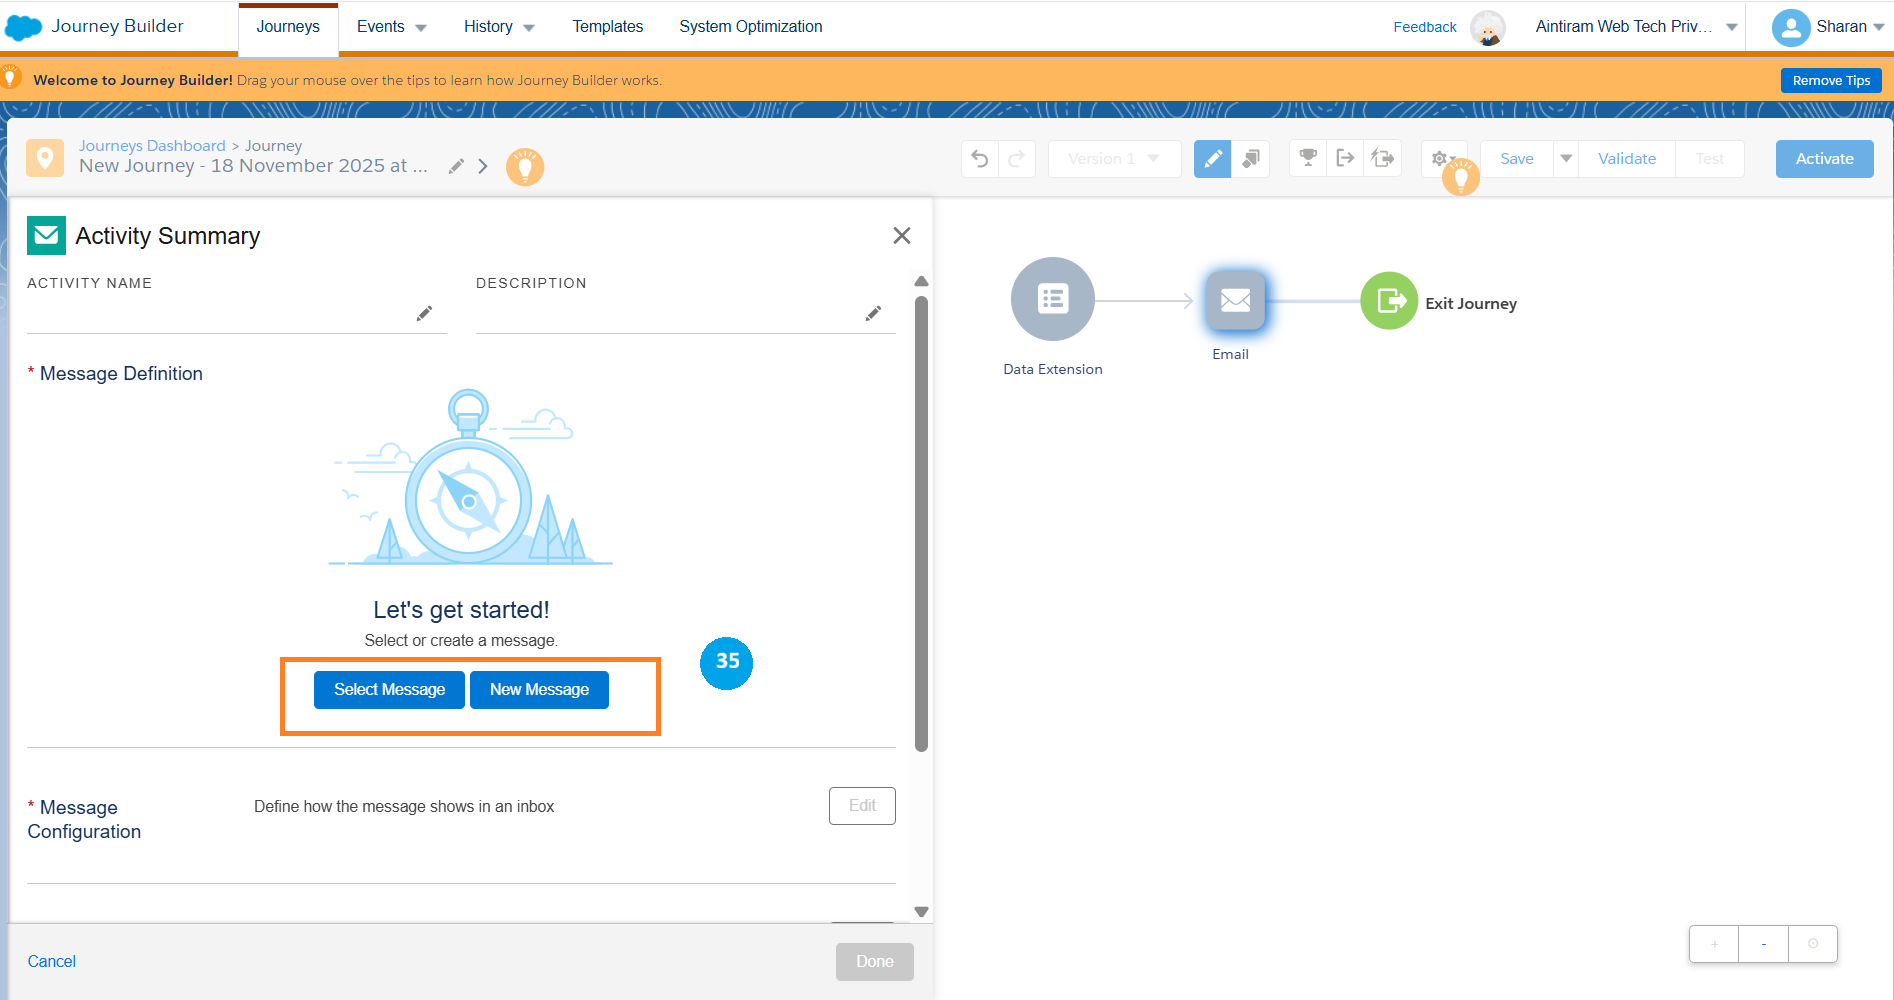
Task: Click the goal trophy icon
Action: 1307,158
